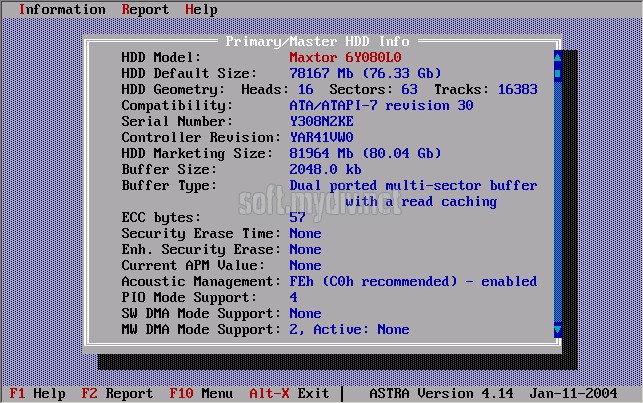Click the Security Erase Time label
Viewport: 643px width, 403px height.
coord(201,233)
